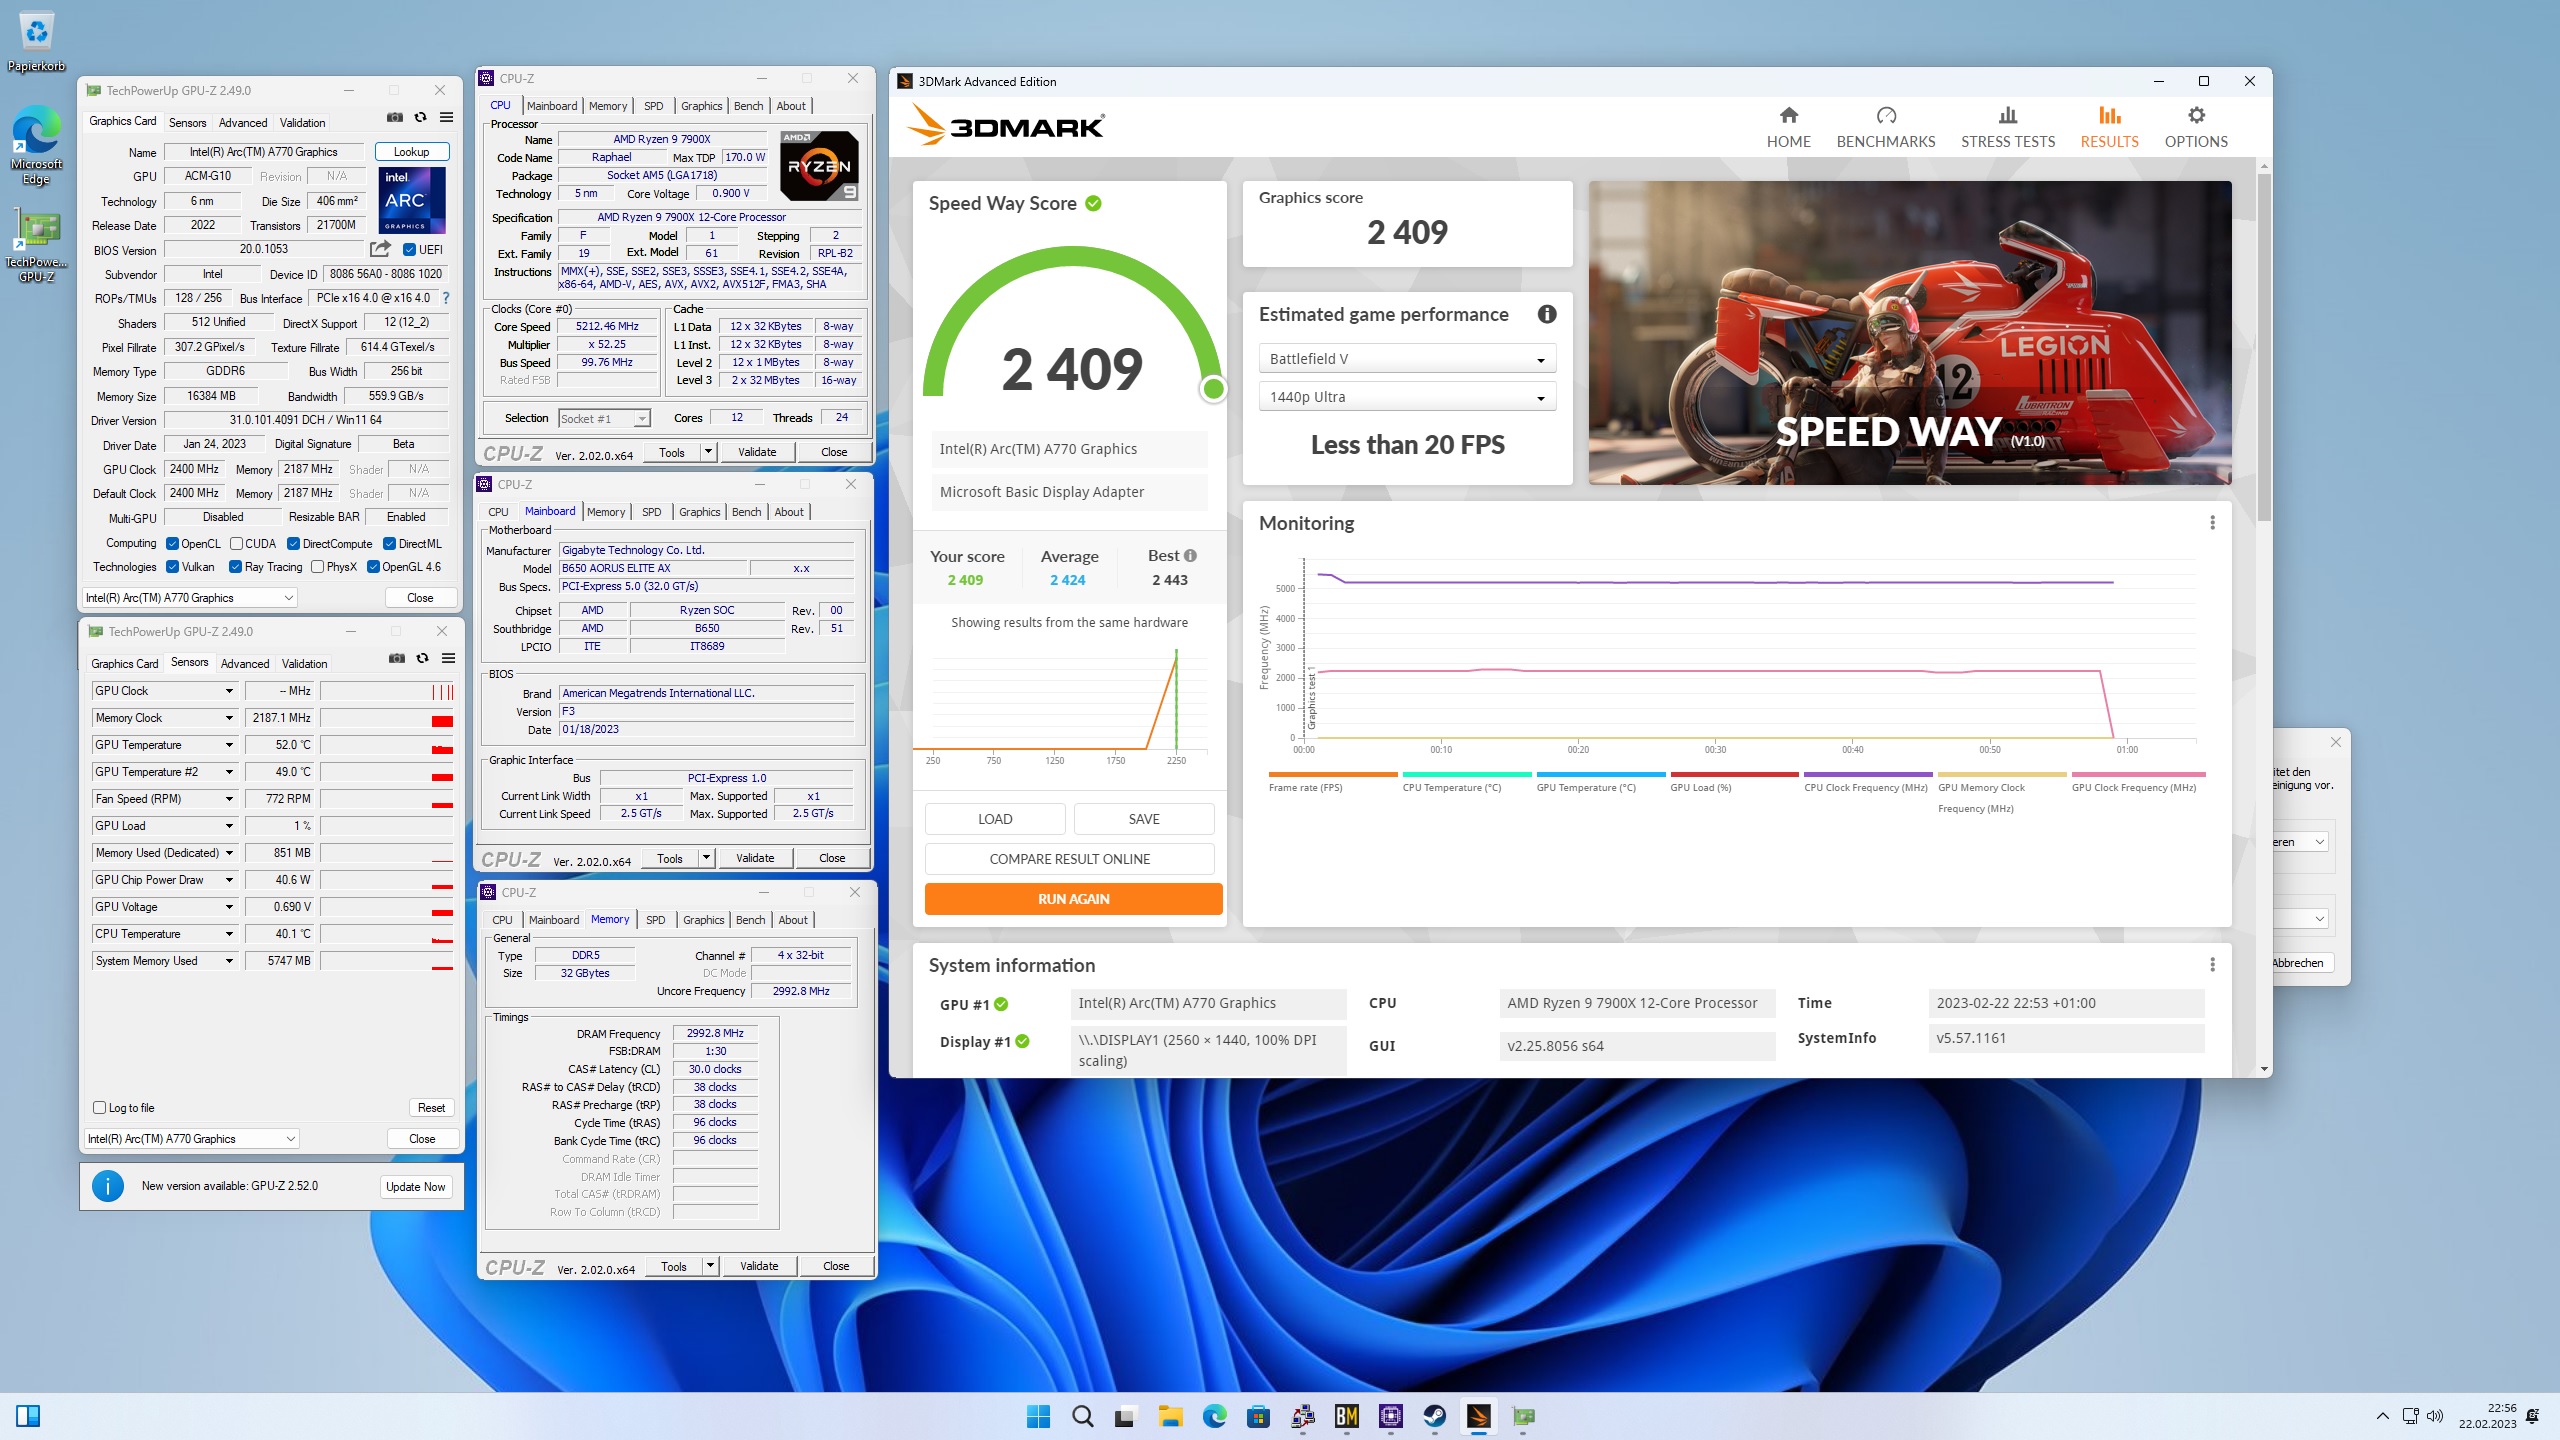Click the GPU Load (%) legend bar
2560x1440 pixels.
pos(1734,774)
